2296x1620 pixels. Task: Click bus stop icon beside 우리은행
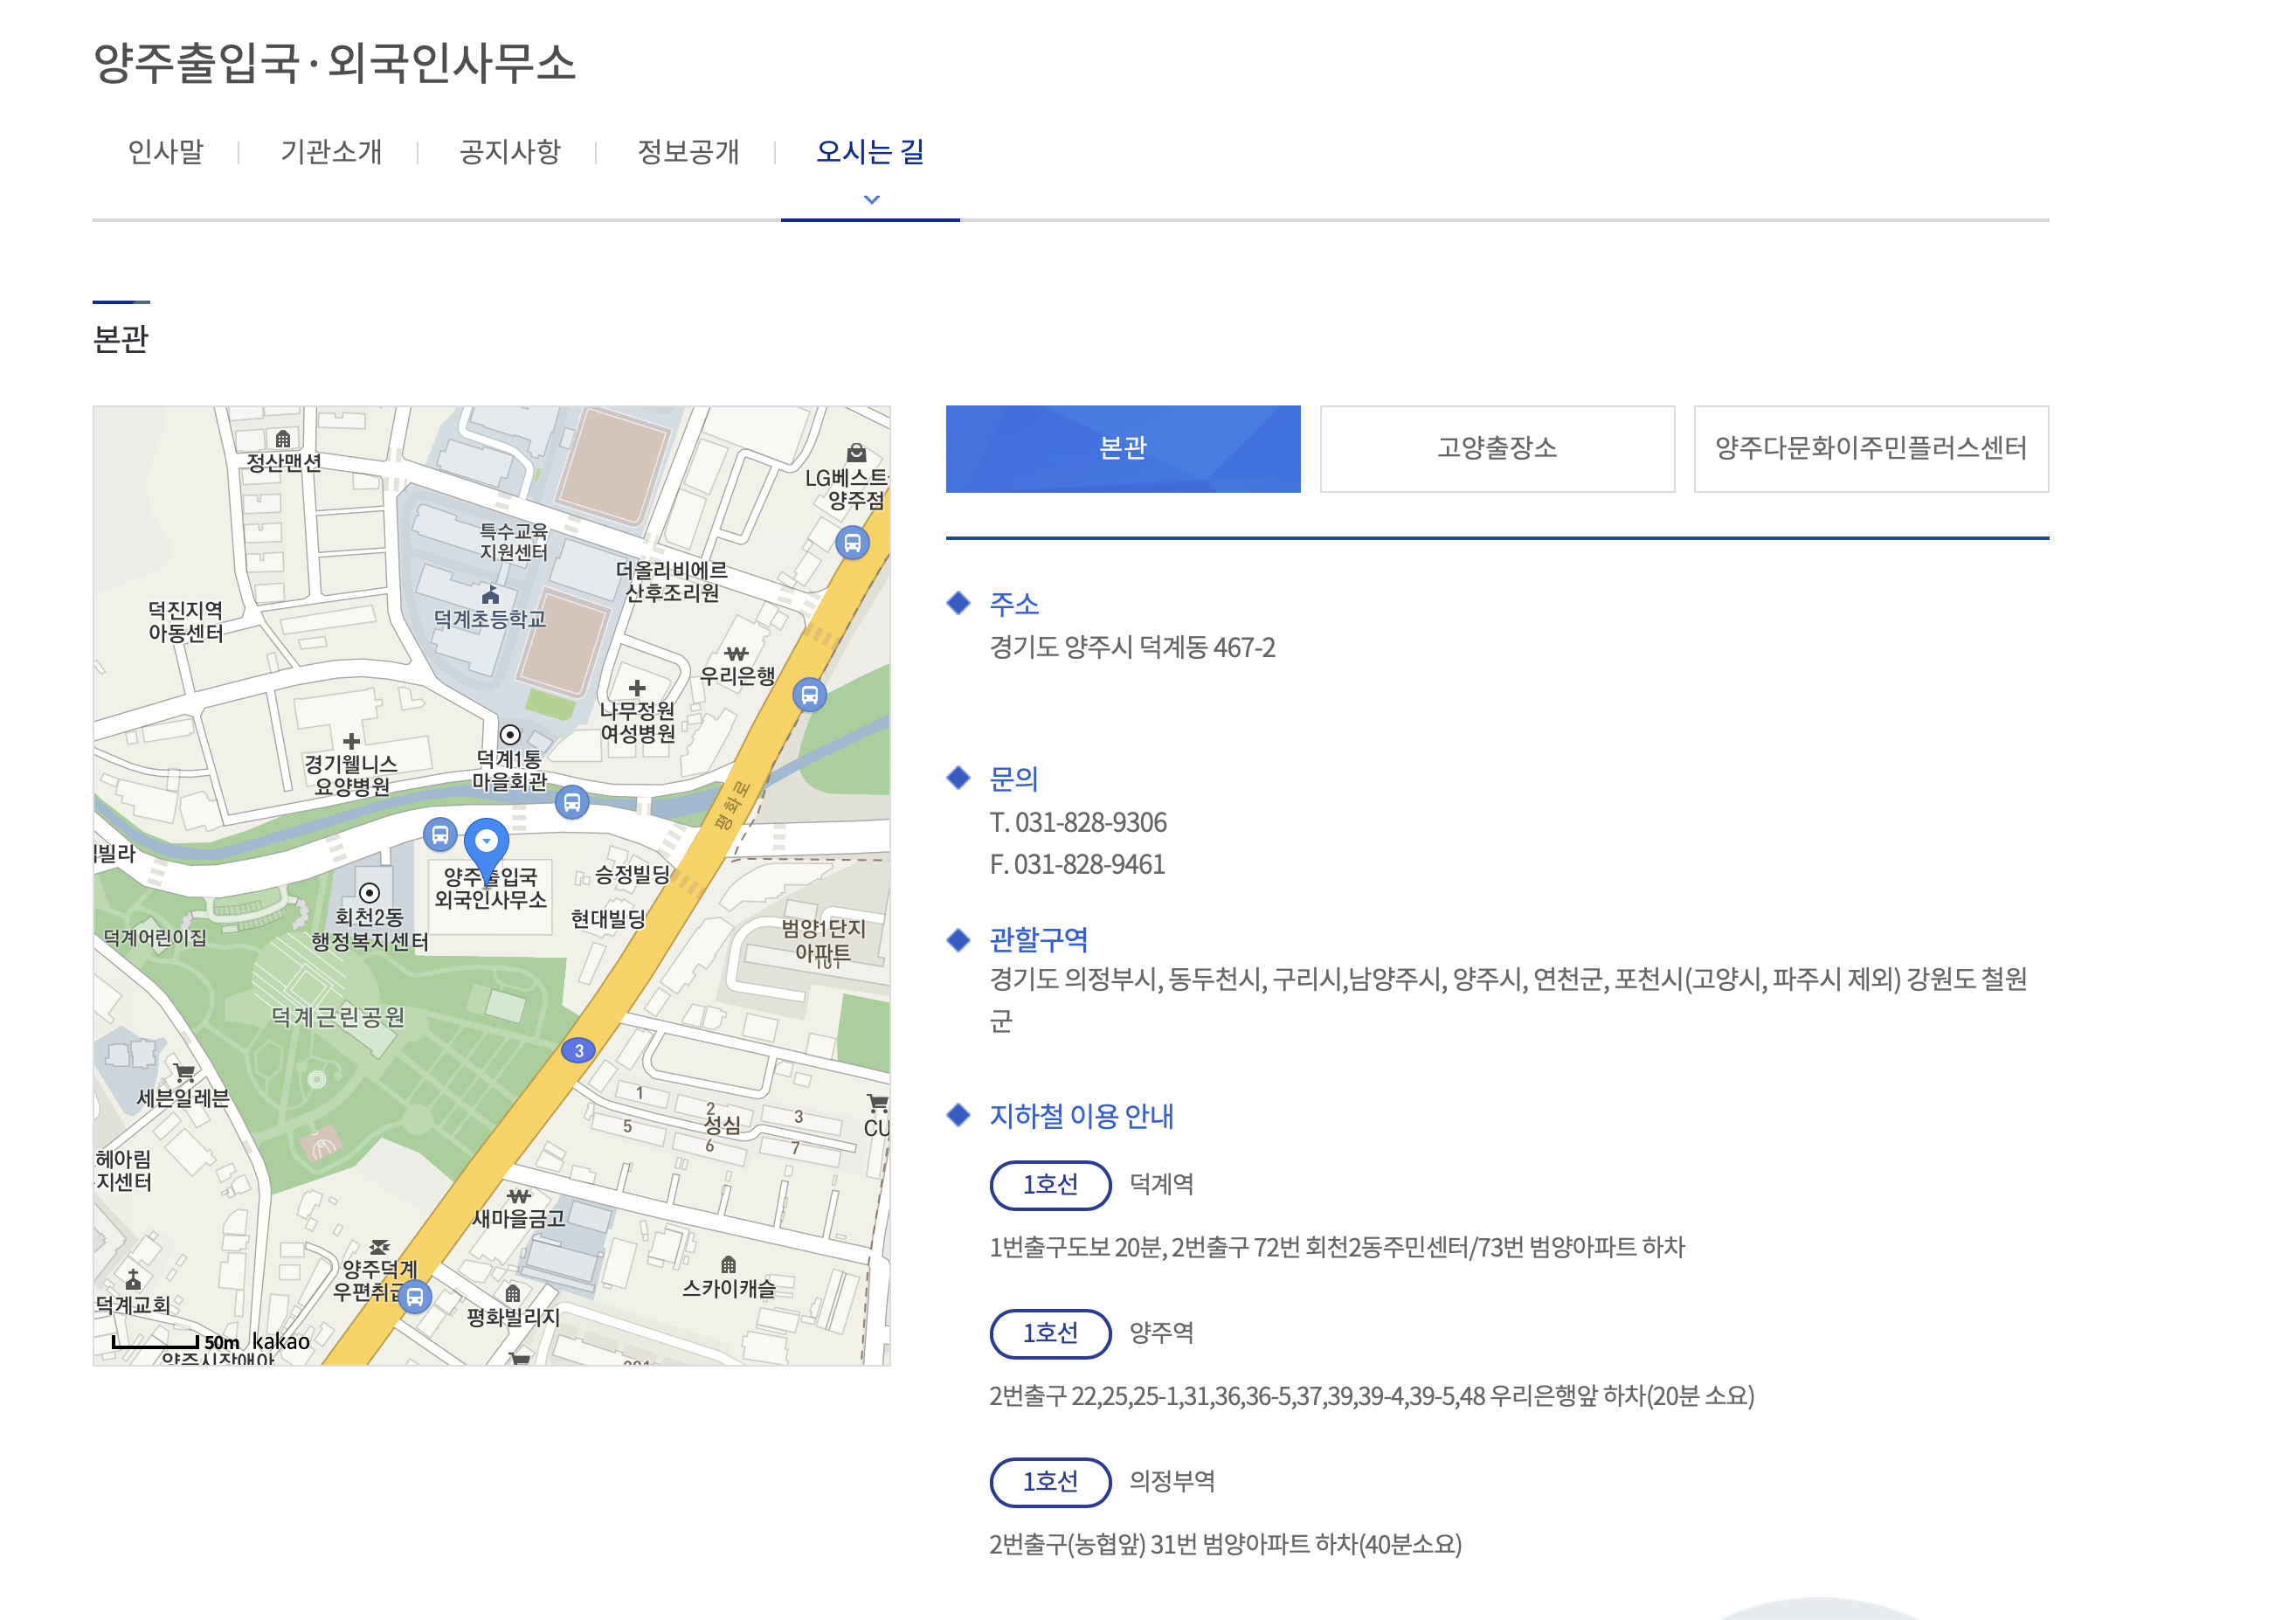(809, 694)
